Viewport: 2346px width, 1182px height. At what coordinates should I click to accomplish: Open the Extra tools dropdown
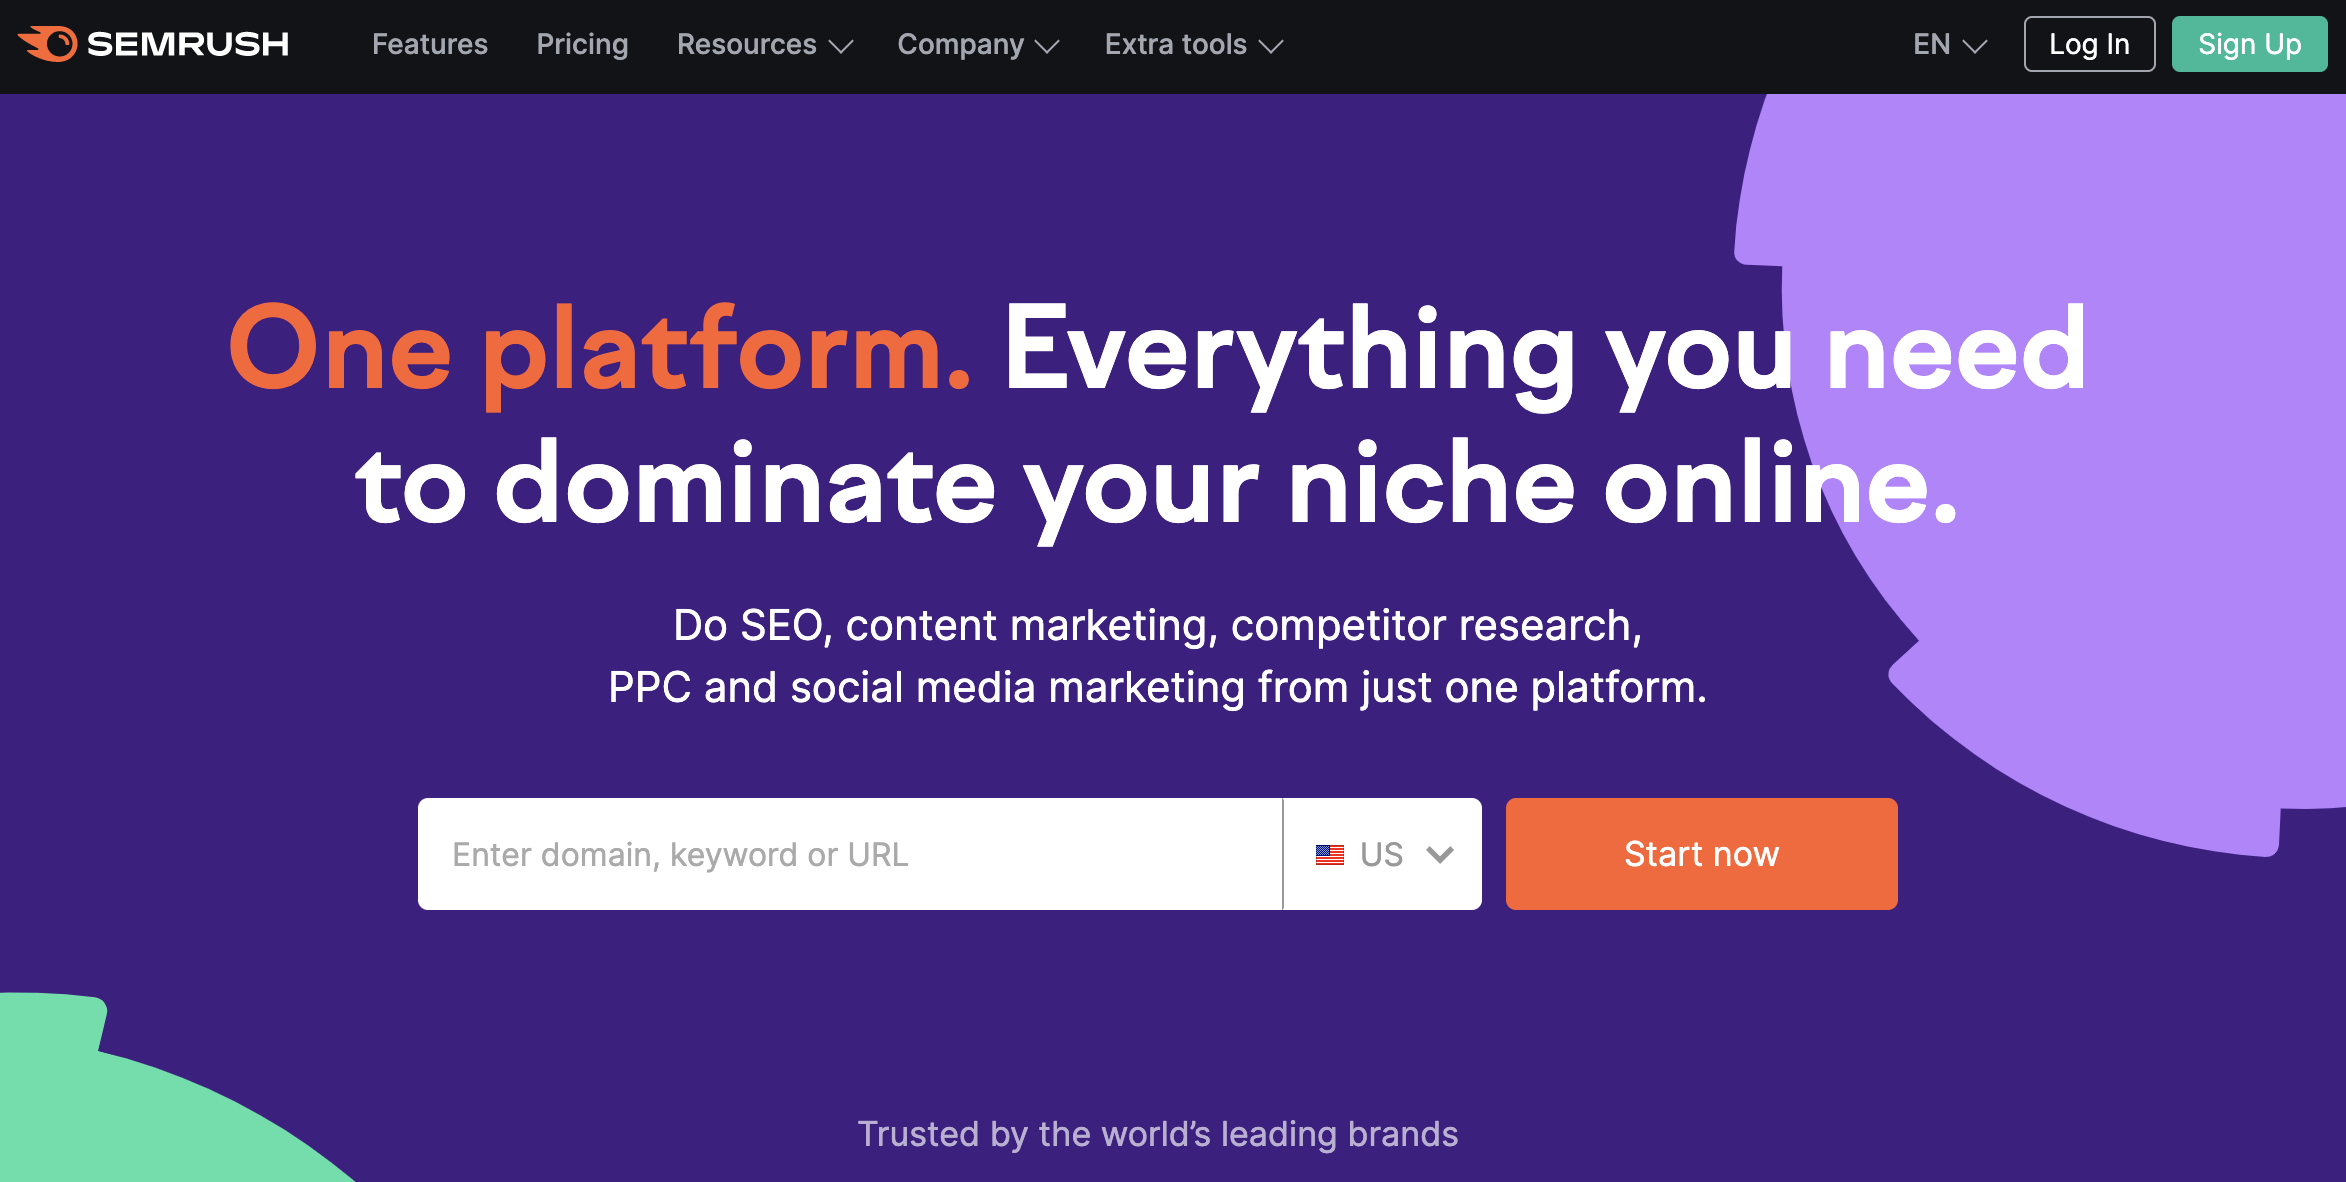(x=1193, y=44)
